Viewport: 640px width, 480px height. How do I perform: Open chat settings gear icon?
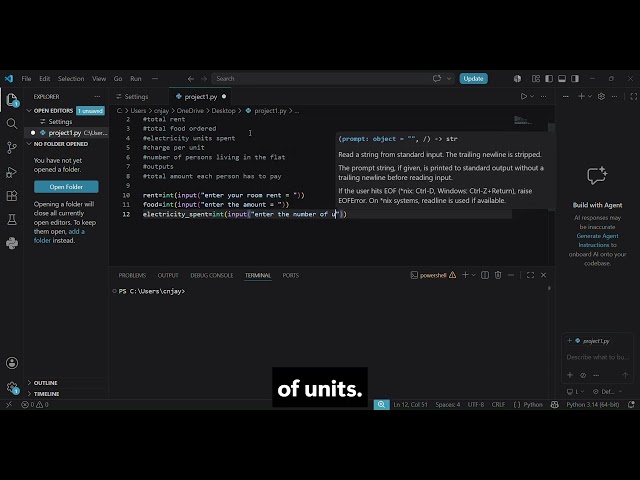601,96
